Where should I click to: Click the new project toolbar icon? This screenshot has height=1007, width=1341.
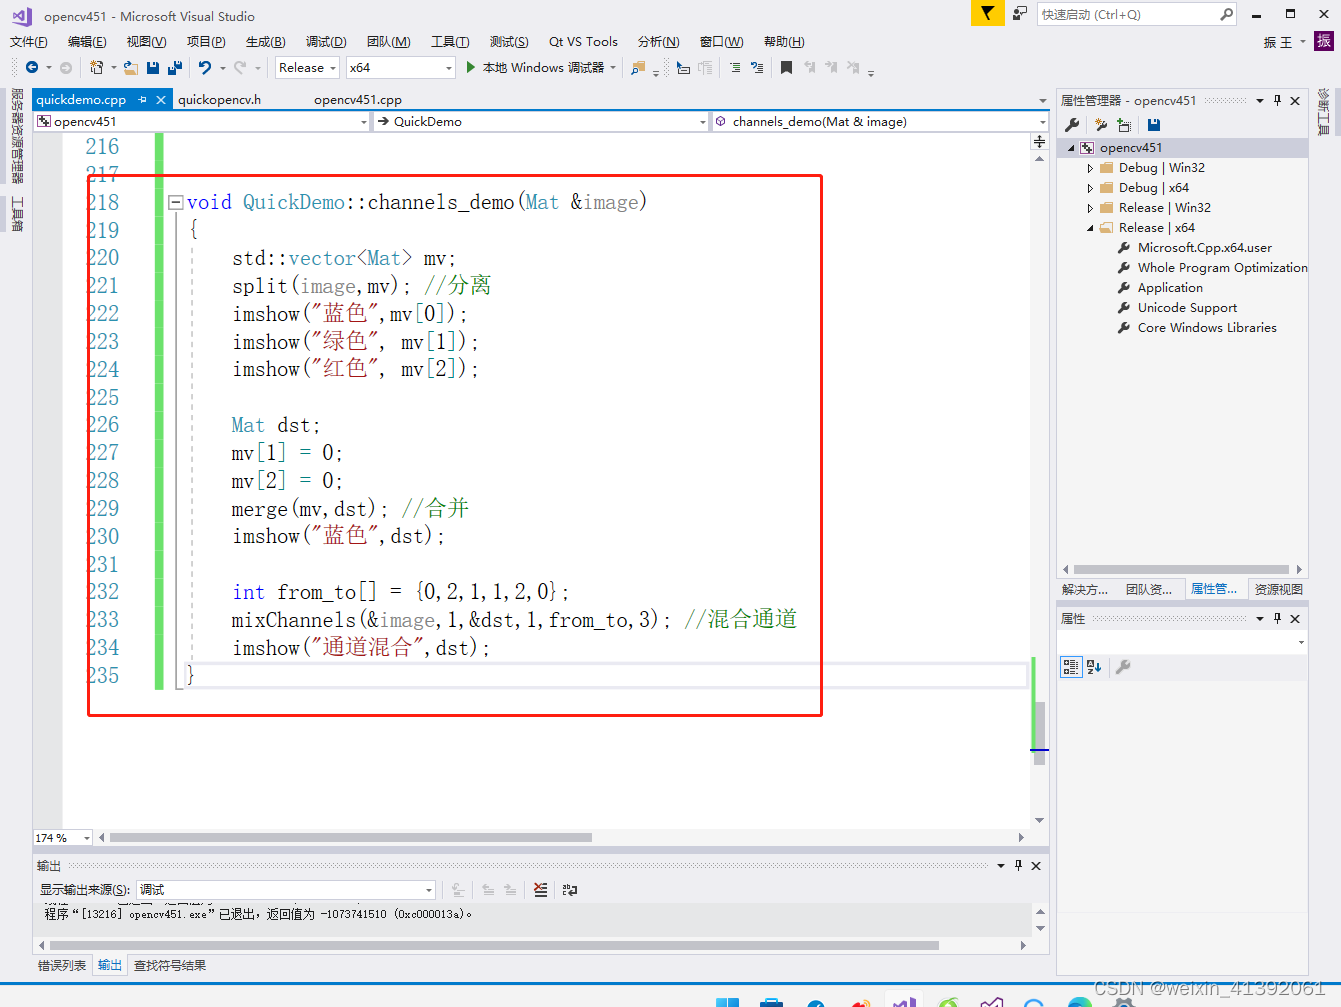click(96, 67)
